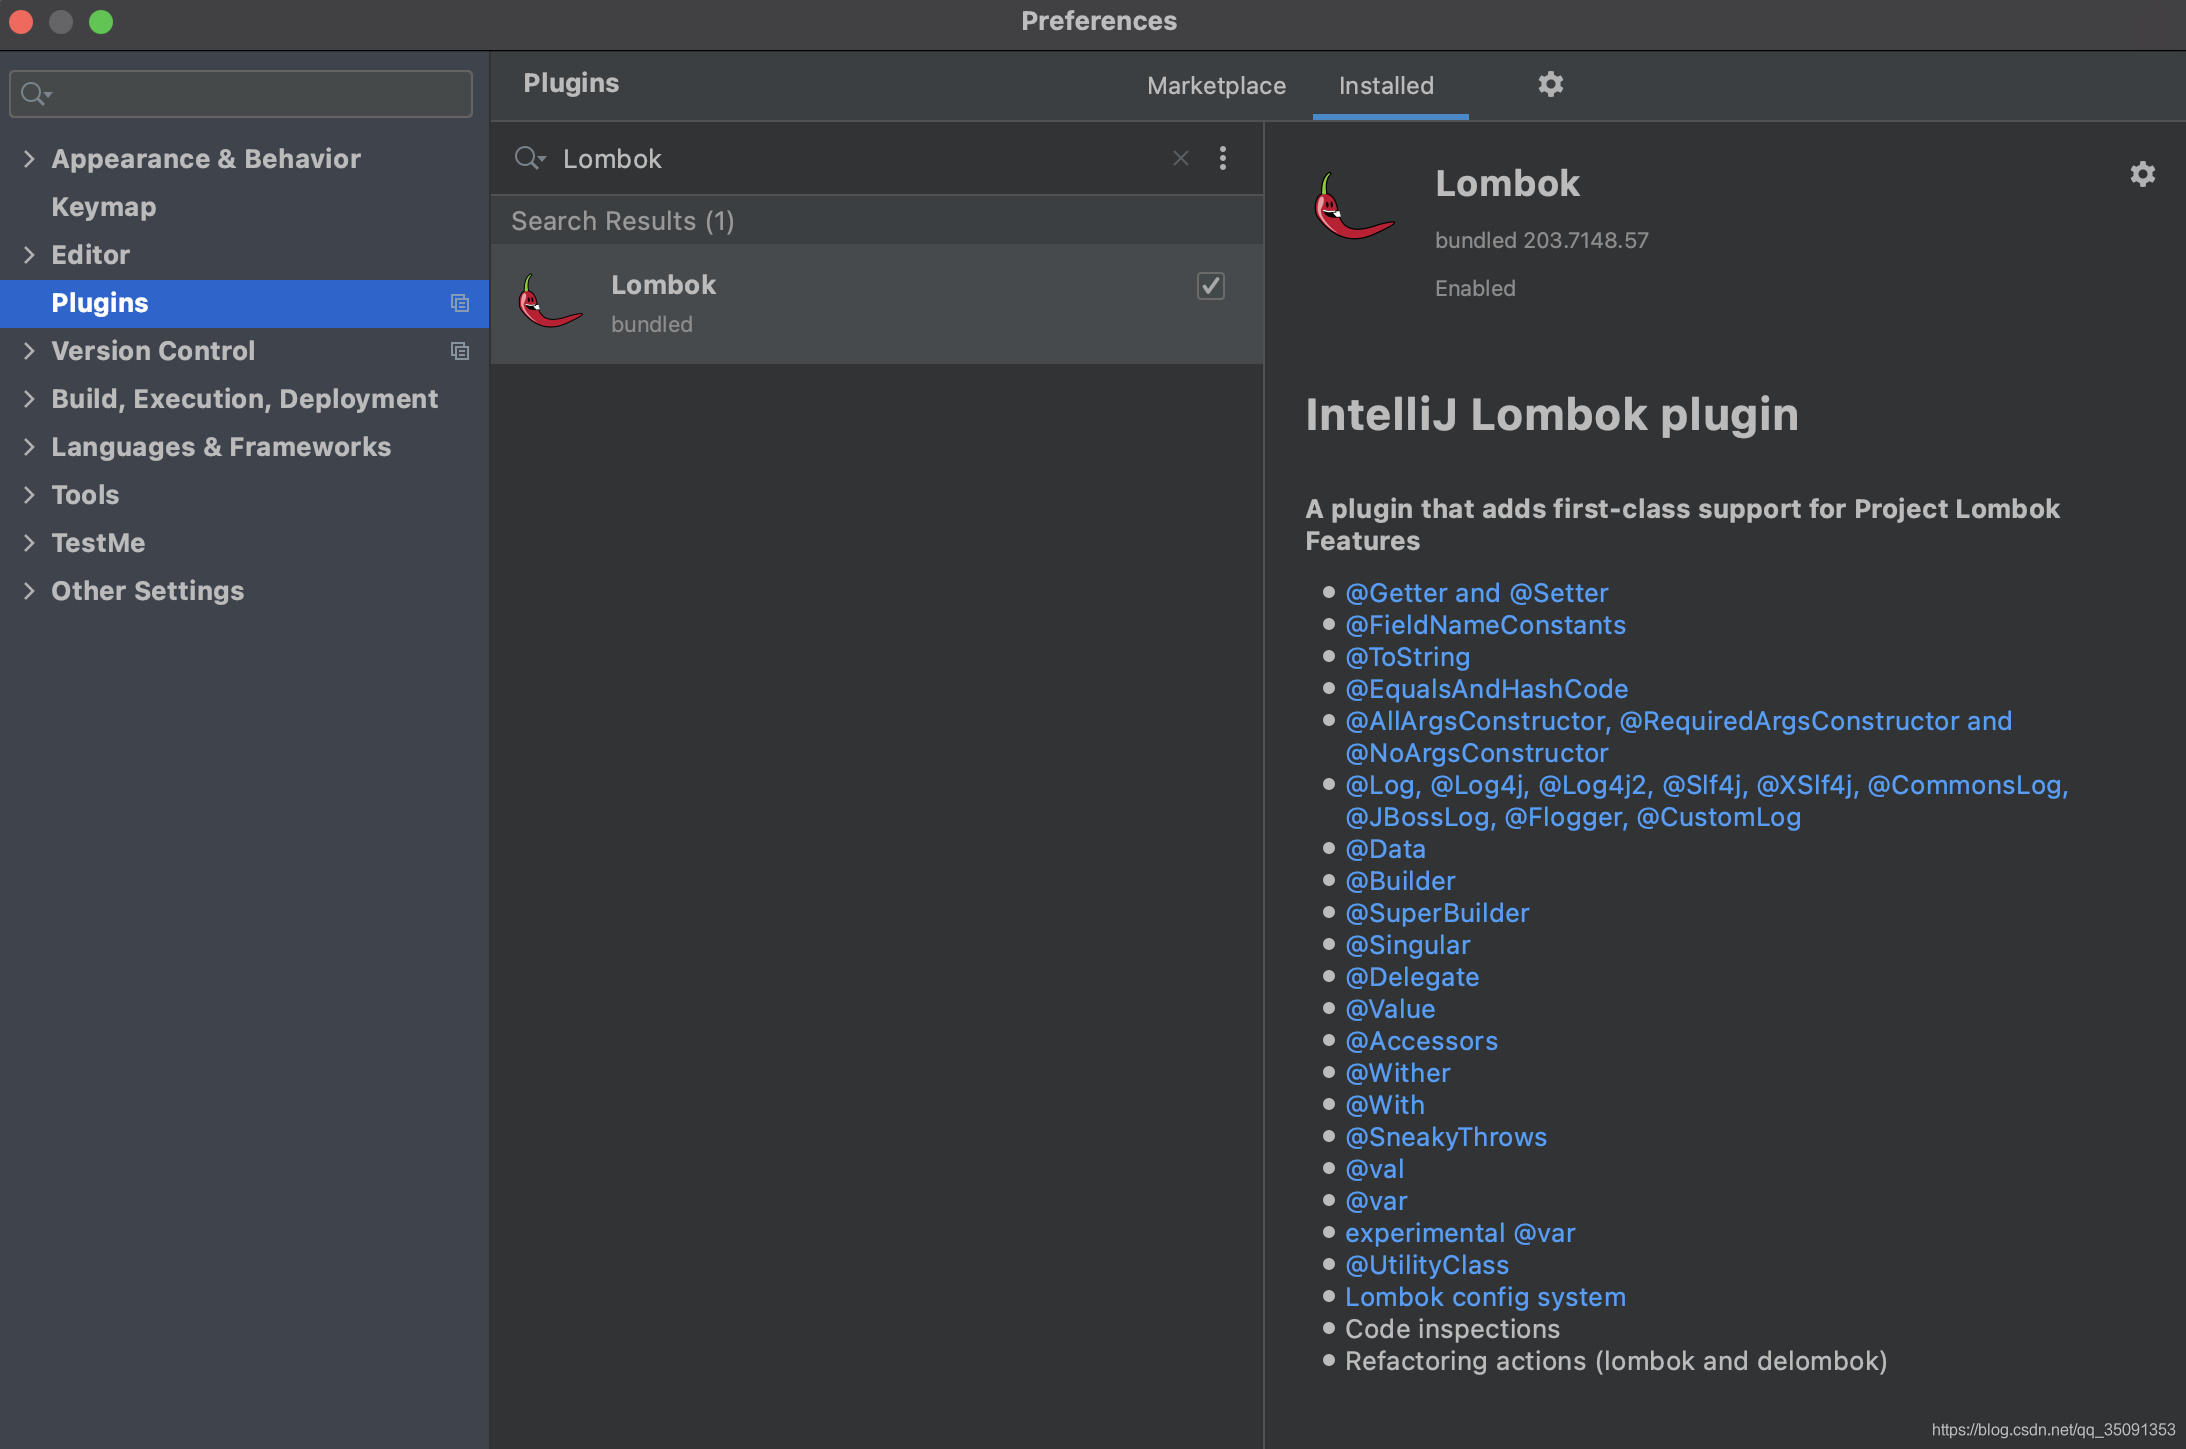Open the Plugins gear settings menu

[x=1550, y=84]
